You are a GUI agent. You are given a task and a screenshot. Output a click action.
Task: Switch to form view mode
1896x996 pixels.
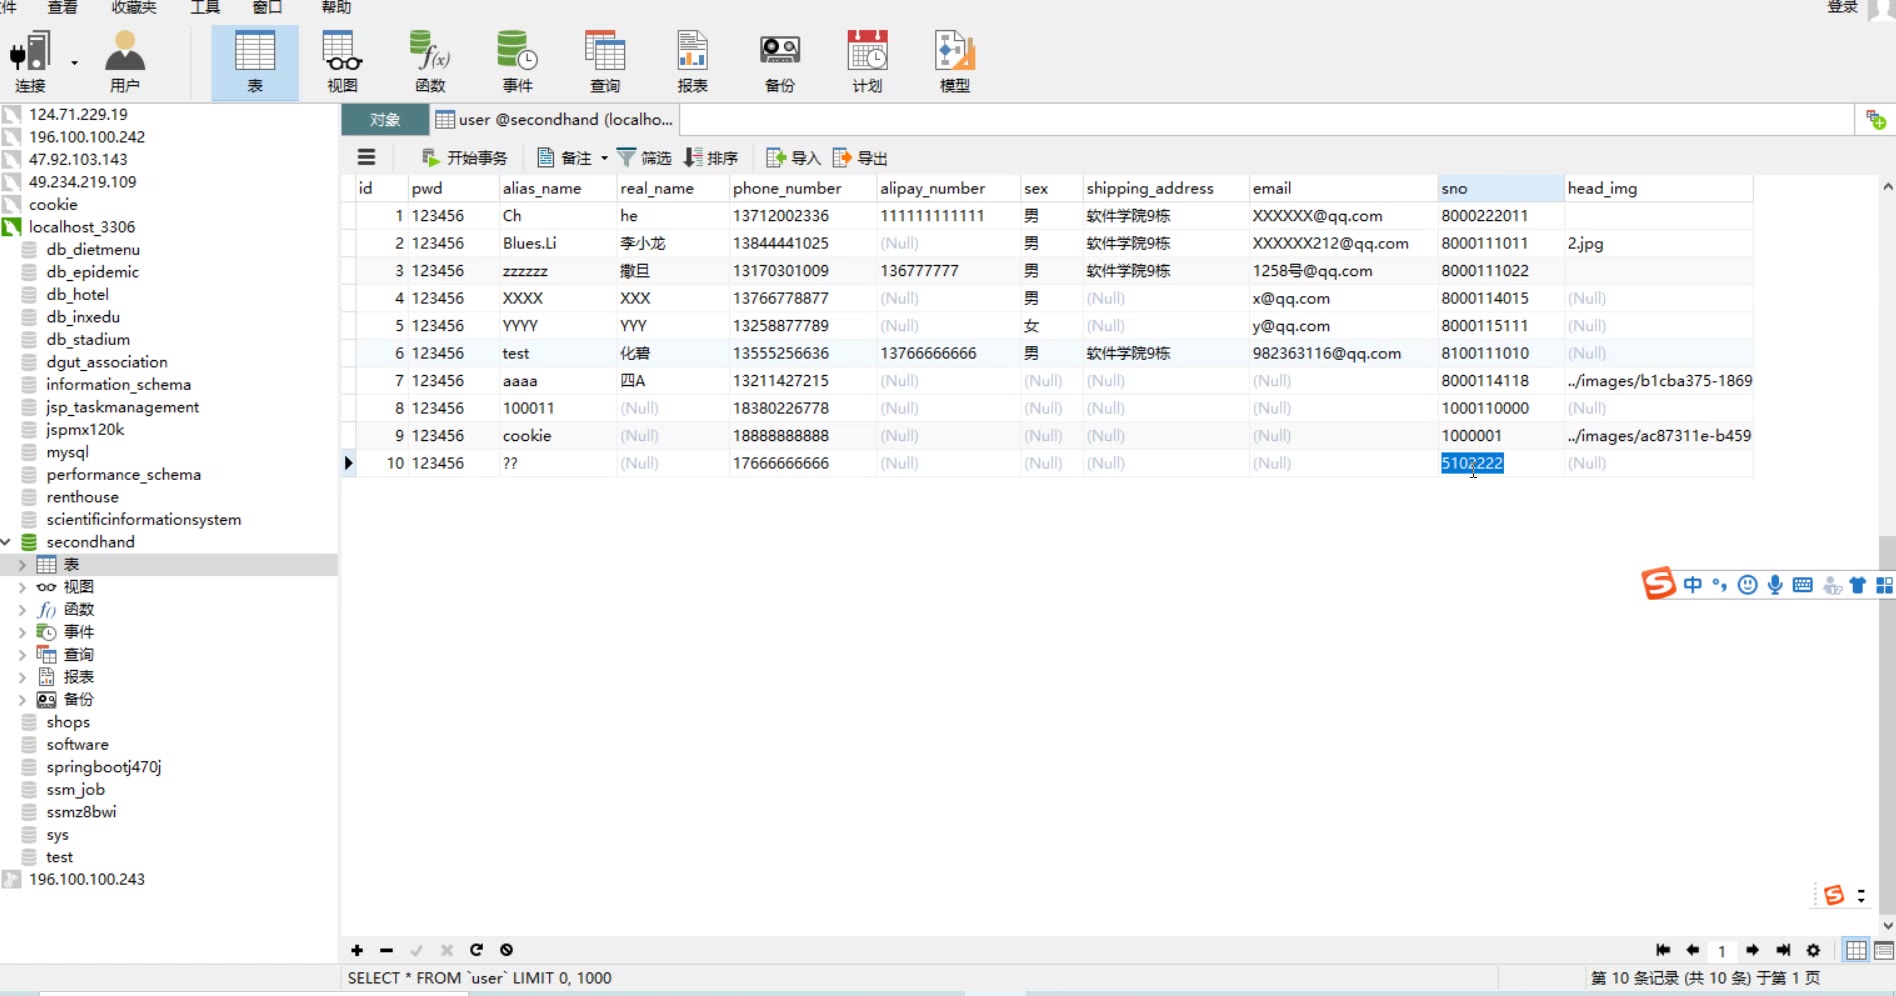1884,950
